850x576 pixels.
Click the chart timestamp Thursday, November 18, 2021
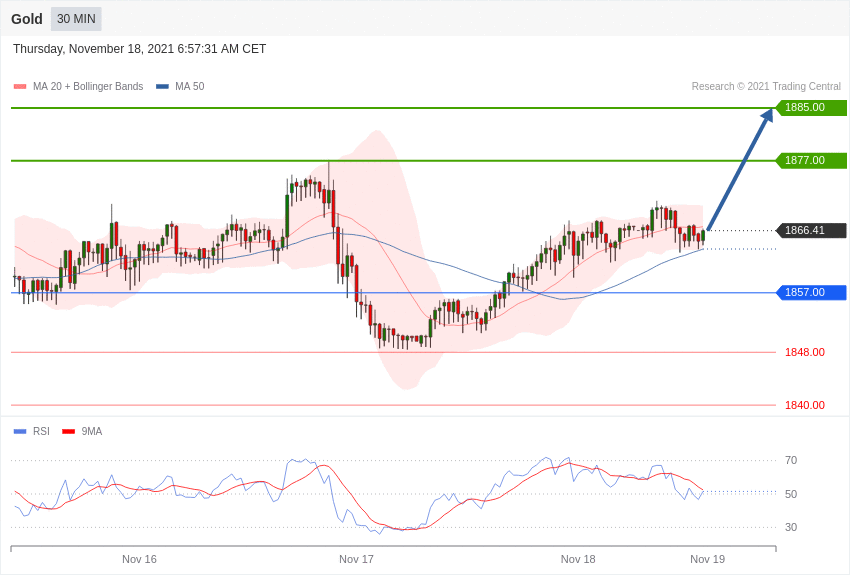(139, 49)
